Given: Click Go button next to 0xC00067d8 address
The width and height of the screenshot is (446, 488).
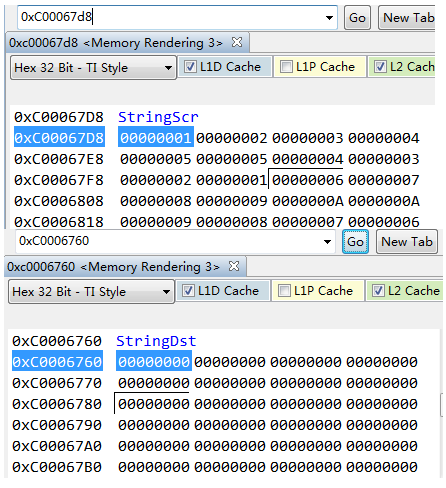Looking at the screenshot, I should (357, 18).
